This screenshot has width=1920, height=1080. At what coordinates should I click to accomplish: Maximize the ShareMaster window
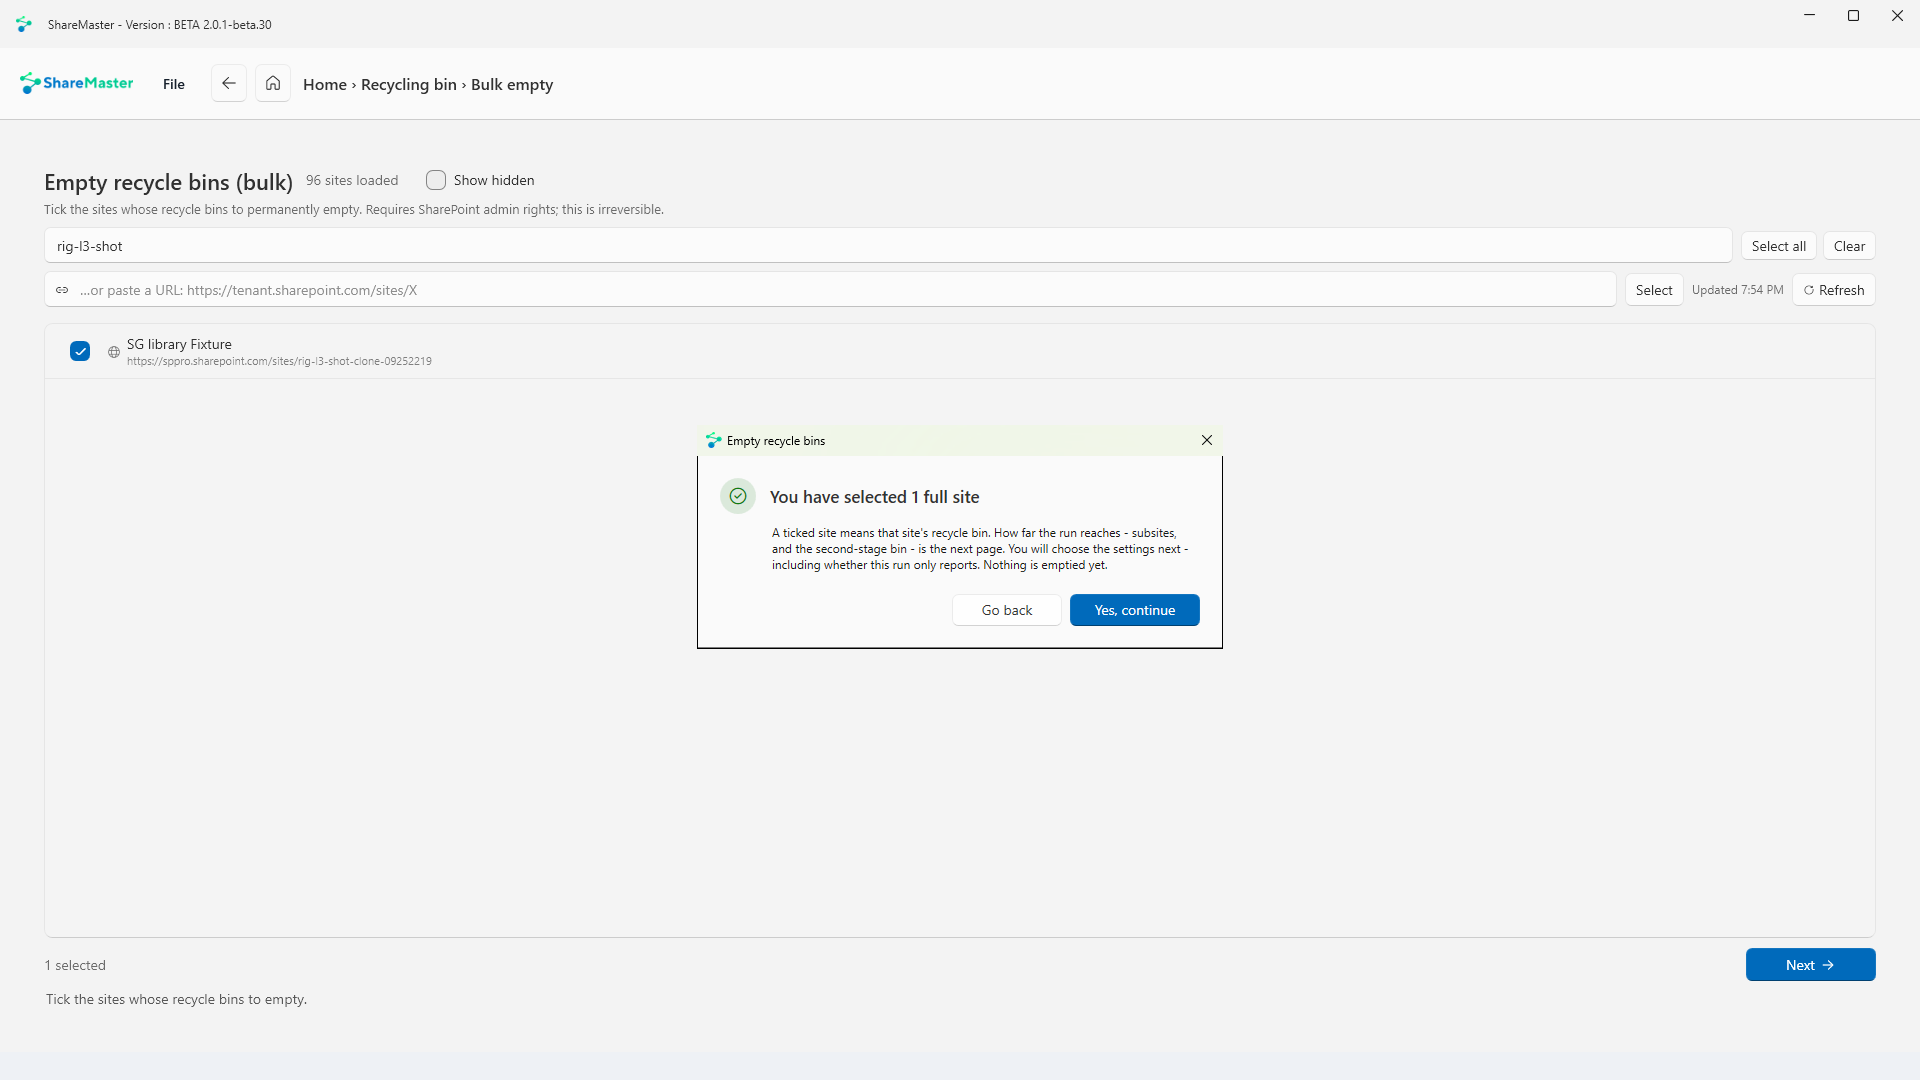[x=1853, y=16]
